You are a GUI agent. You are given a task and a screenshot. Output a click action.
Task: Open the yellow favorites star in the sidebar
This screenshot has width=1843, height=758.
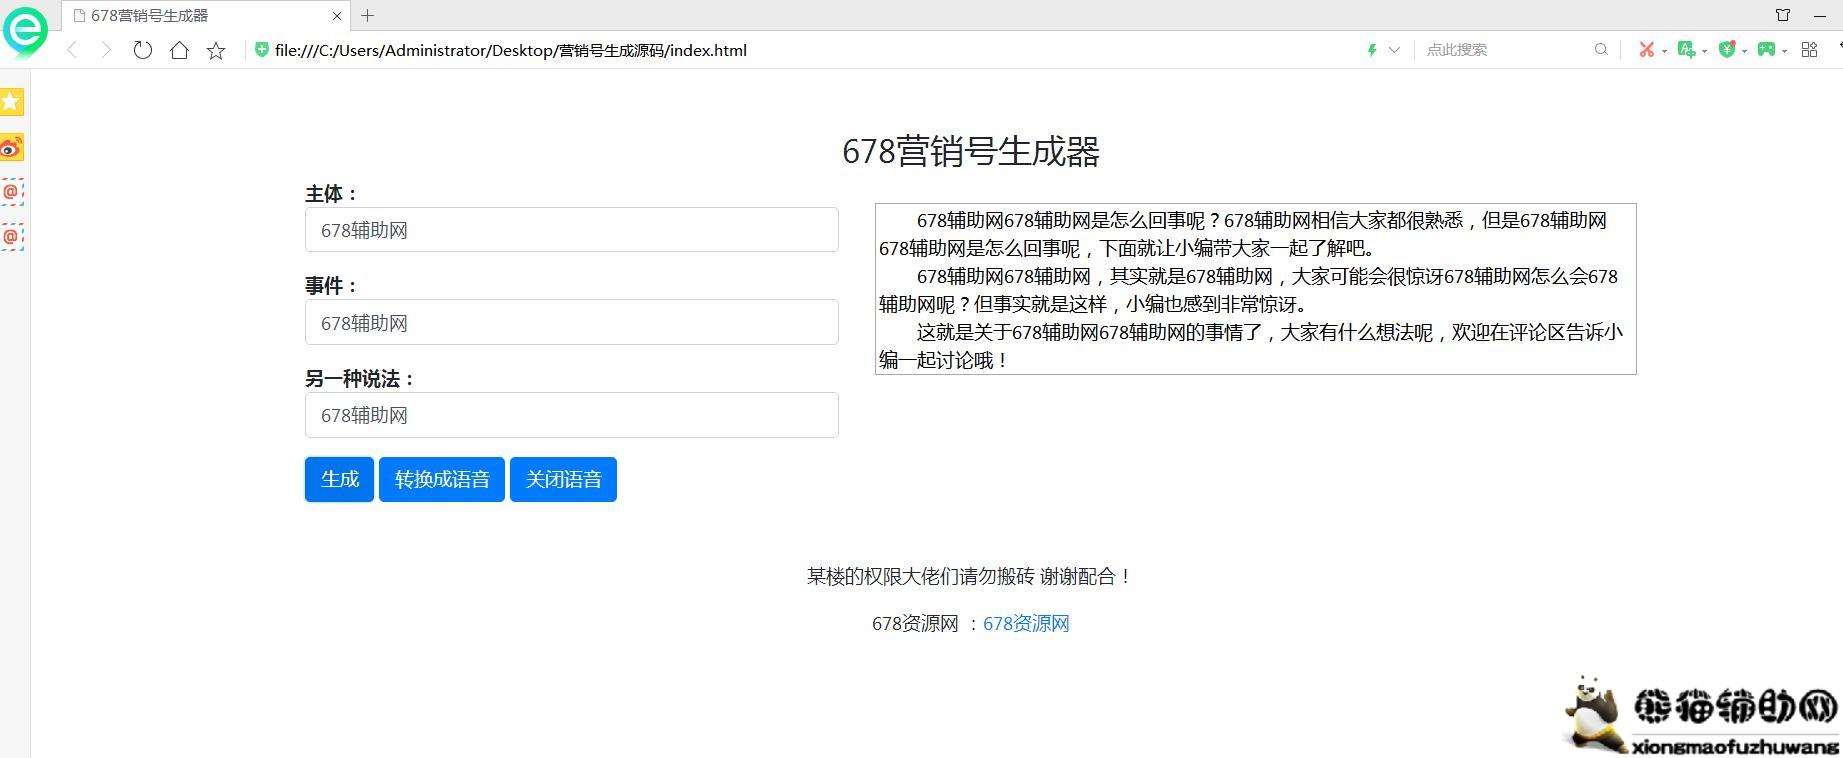coord(12,101)
